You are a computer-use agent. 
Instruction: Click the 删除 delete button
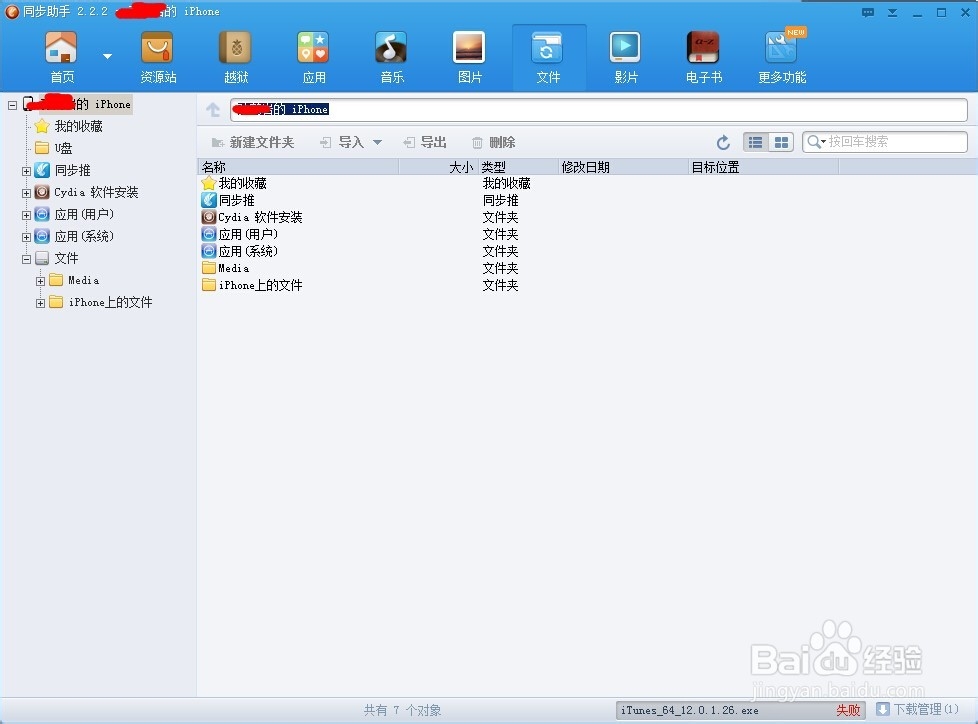(x=493, y=142)
